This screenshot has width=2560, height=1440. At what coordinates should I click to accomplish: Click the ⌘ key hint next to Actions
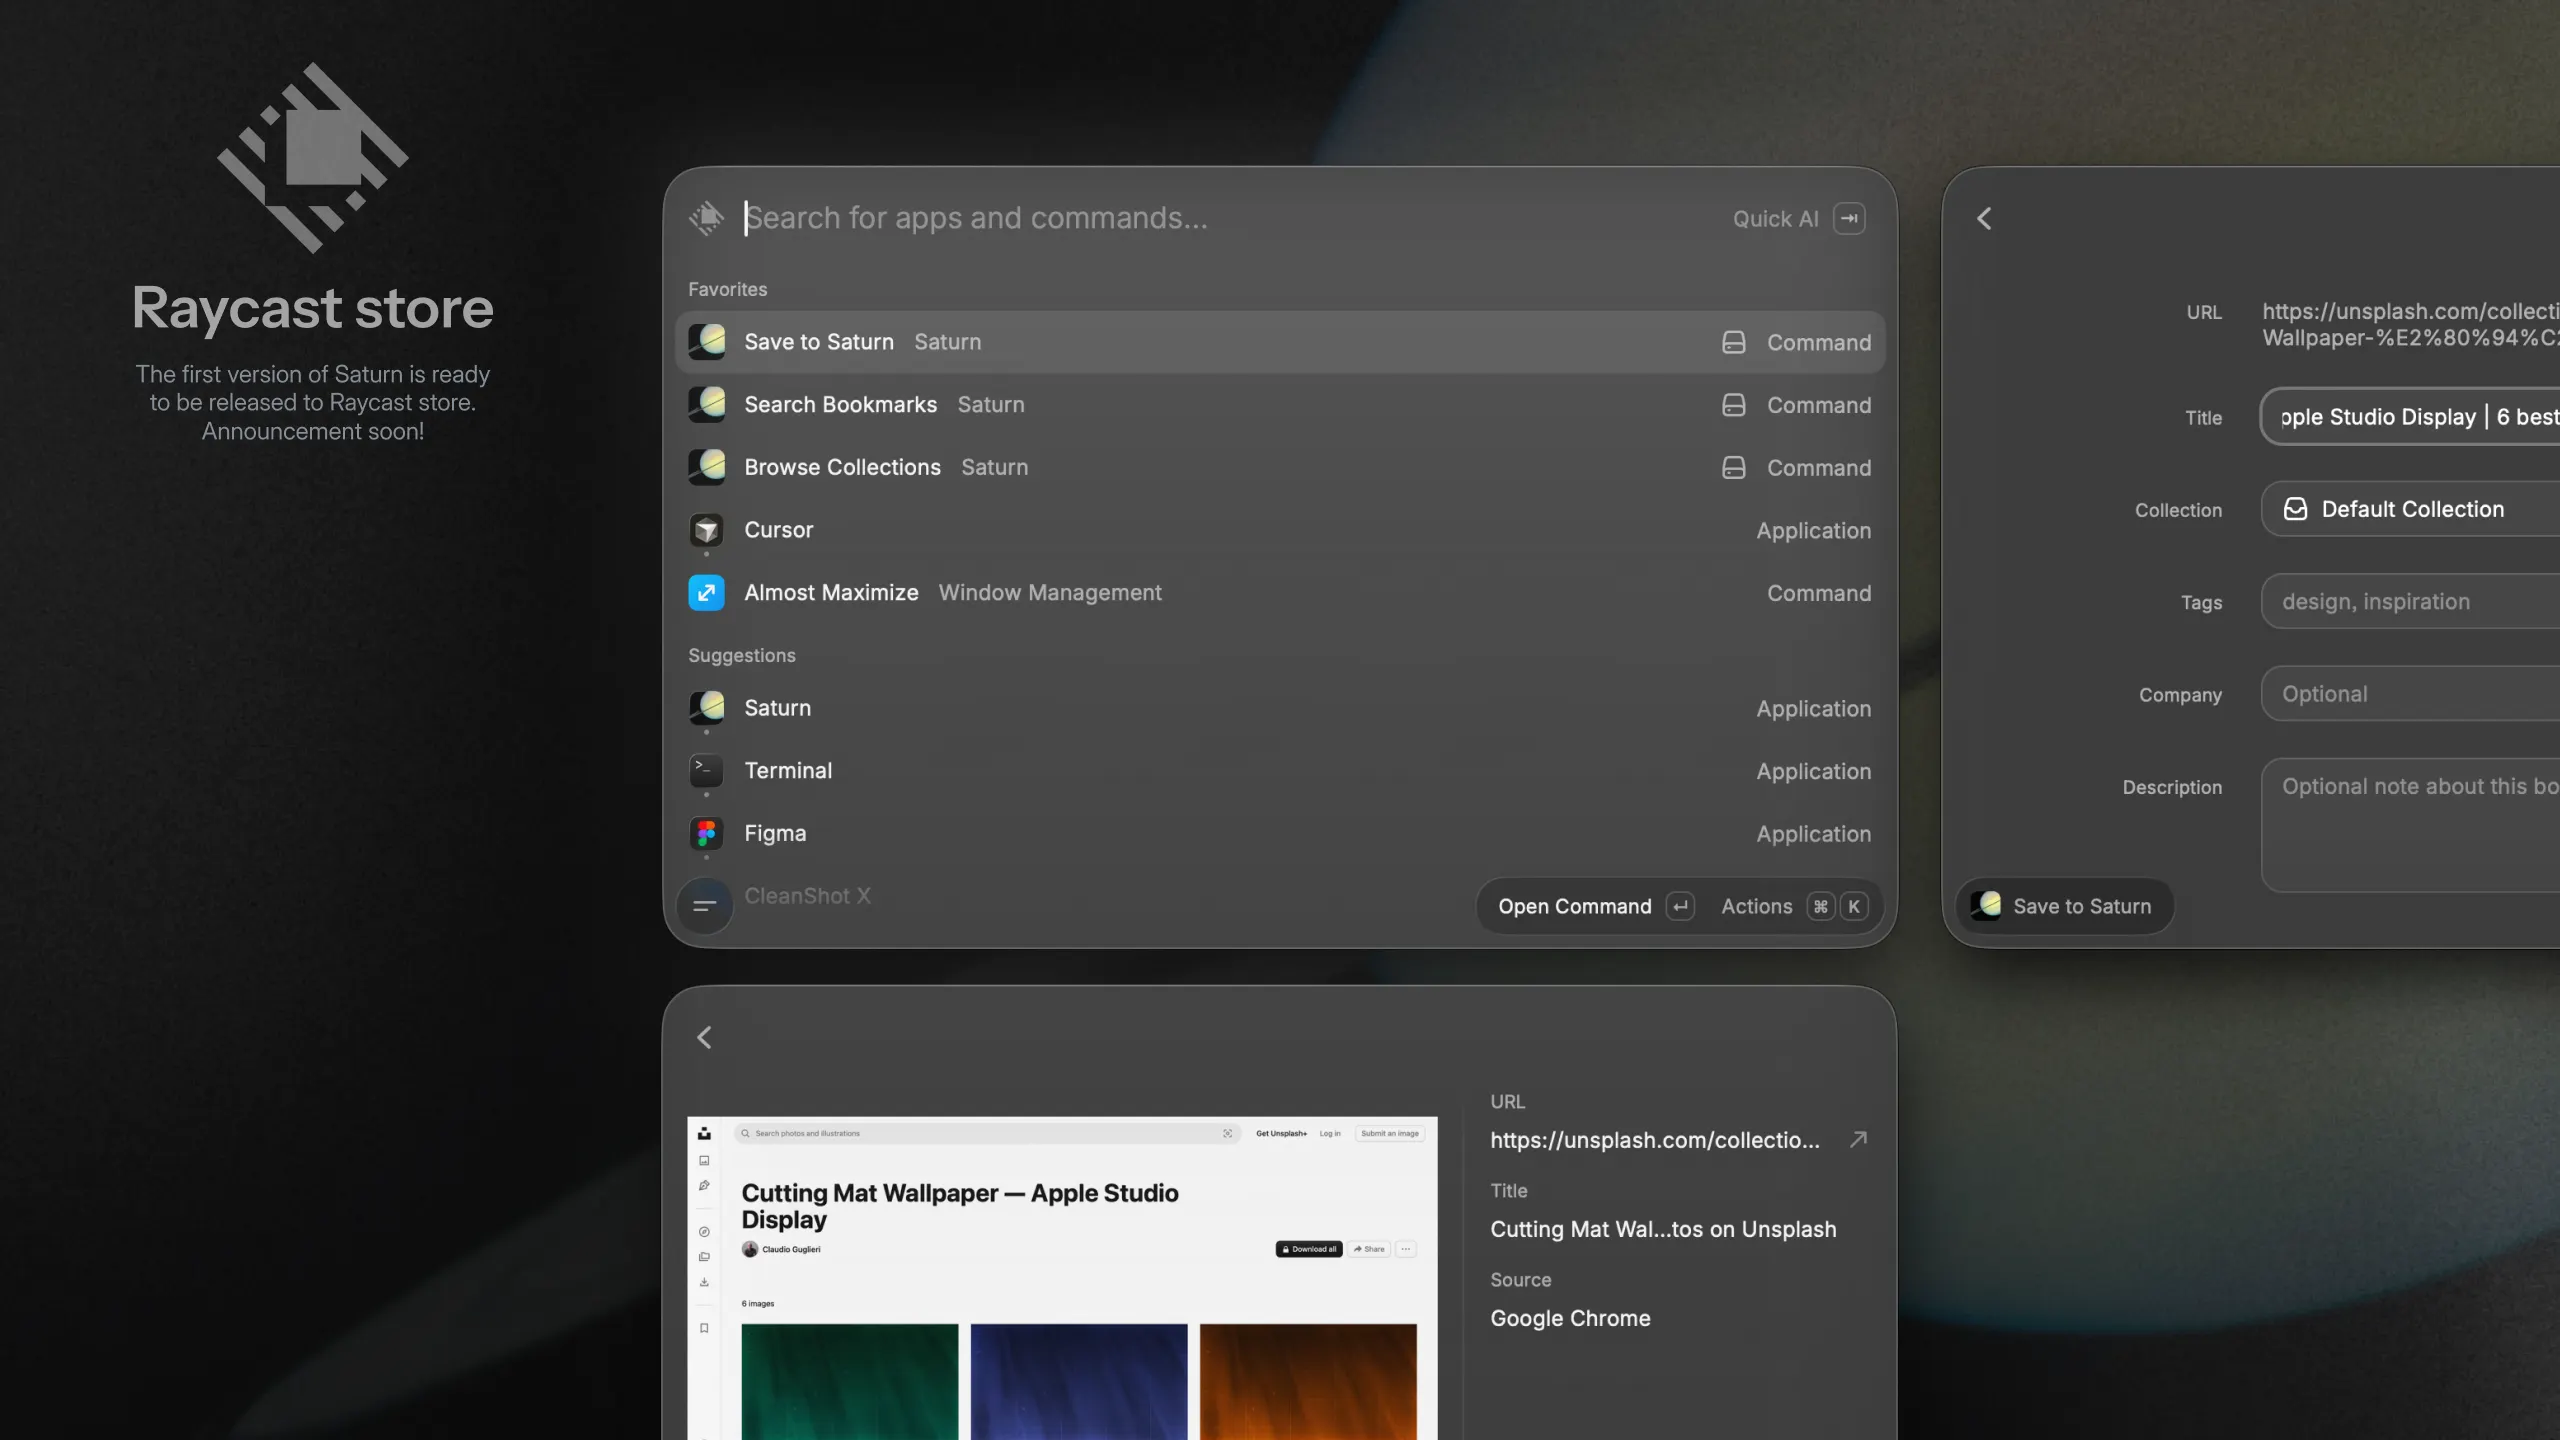tap(1821, 907)
